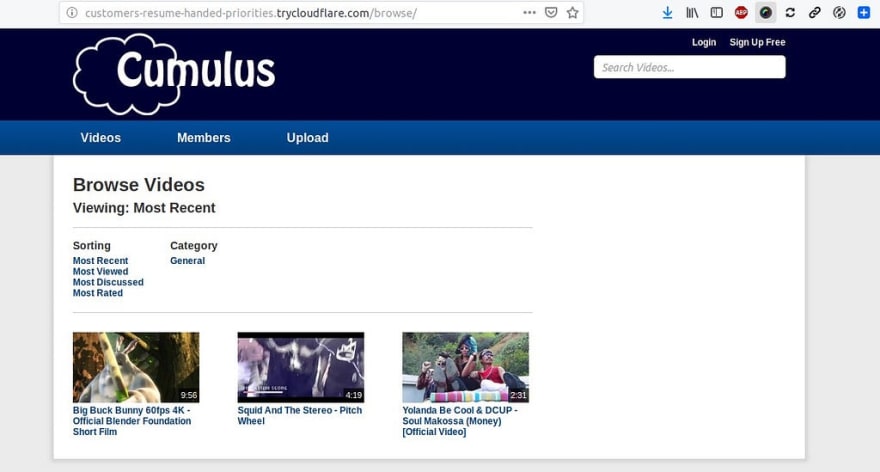880x472 pixels.
Task: Open the Downloads arrow icon
Action: pos(667,12)
